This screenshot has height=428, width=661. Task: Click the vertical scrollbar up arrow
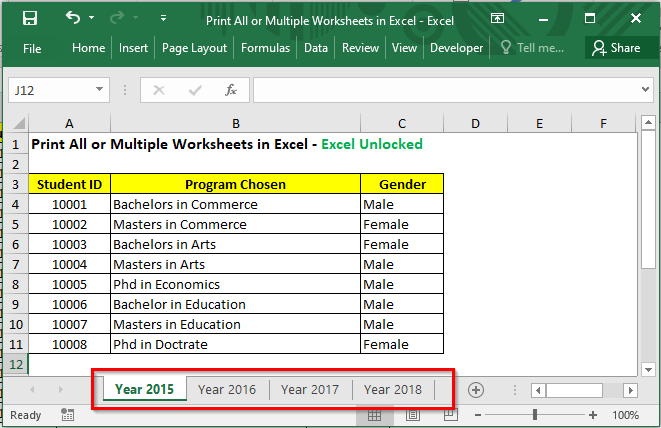648,123
